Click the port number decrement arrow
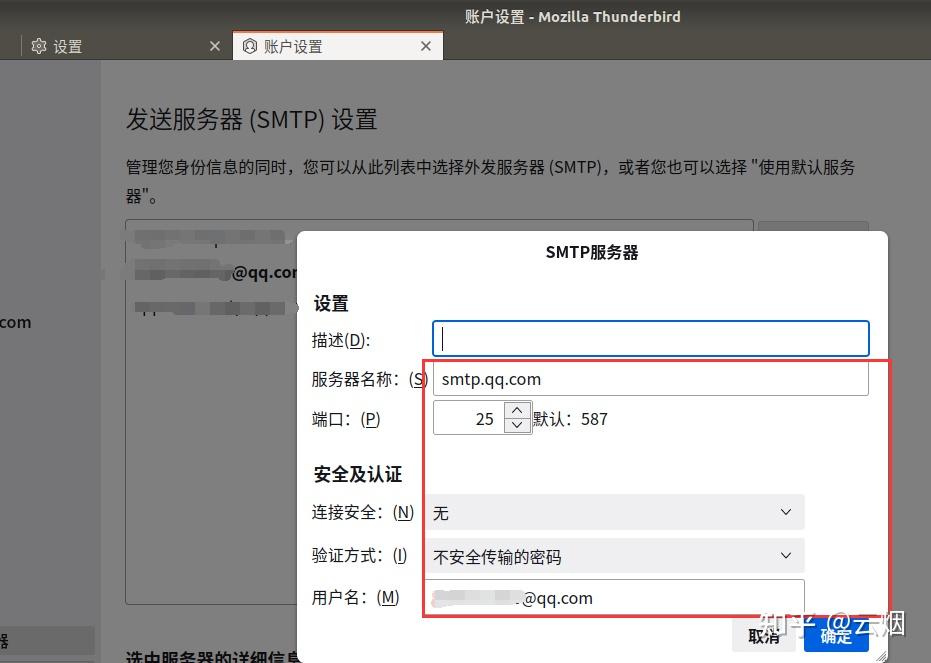The image size is (931, 663). 517,426
